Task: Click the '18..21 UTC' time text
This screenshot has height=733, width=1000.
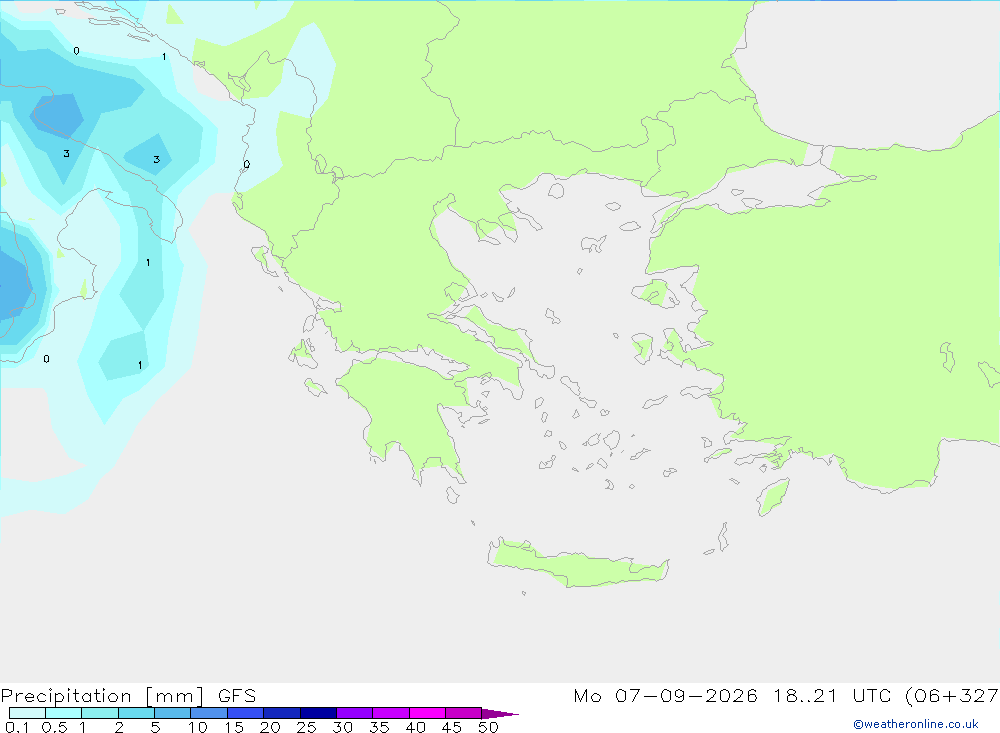Action: pos(832,696)
